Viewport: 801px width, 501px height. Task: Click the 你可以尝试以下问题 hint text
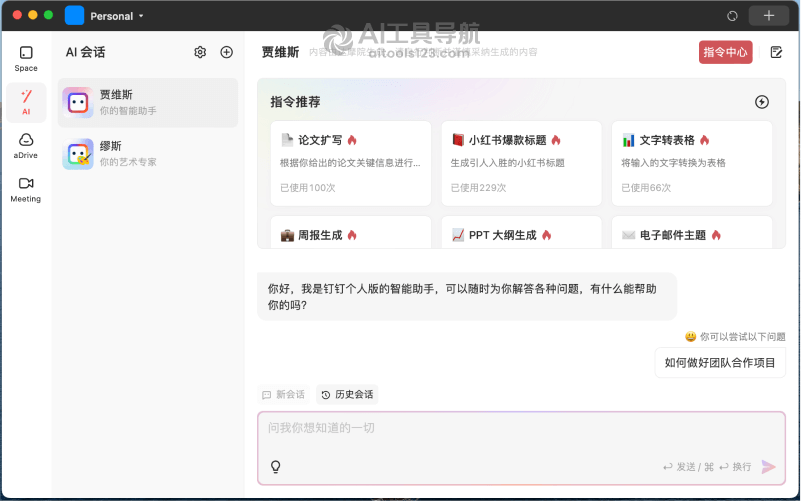tap(742, 337)
